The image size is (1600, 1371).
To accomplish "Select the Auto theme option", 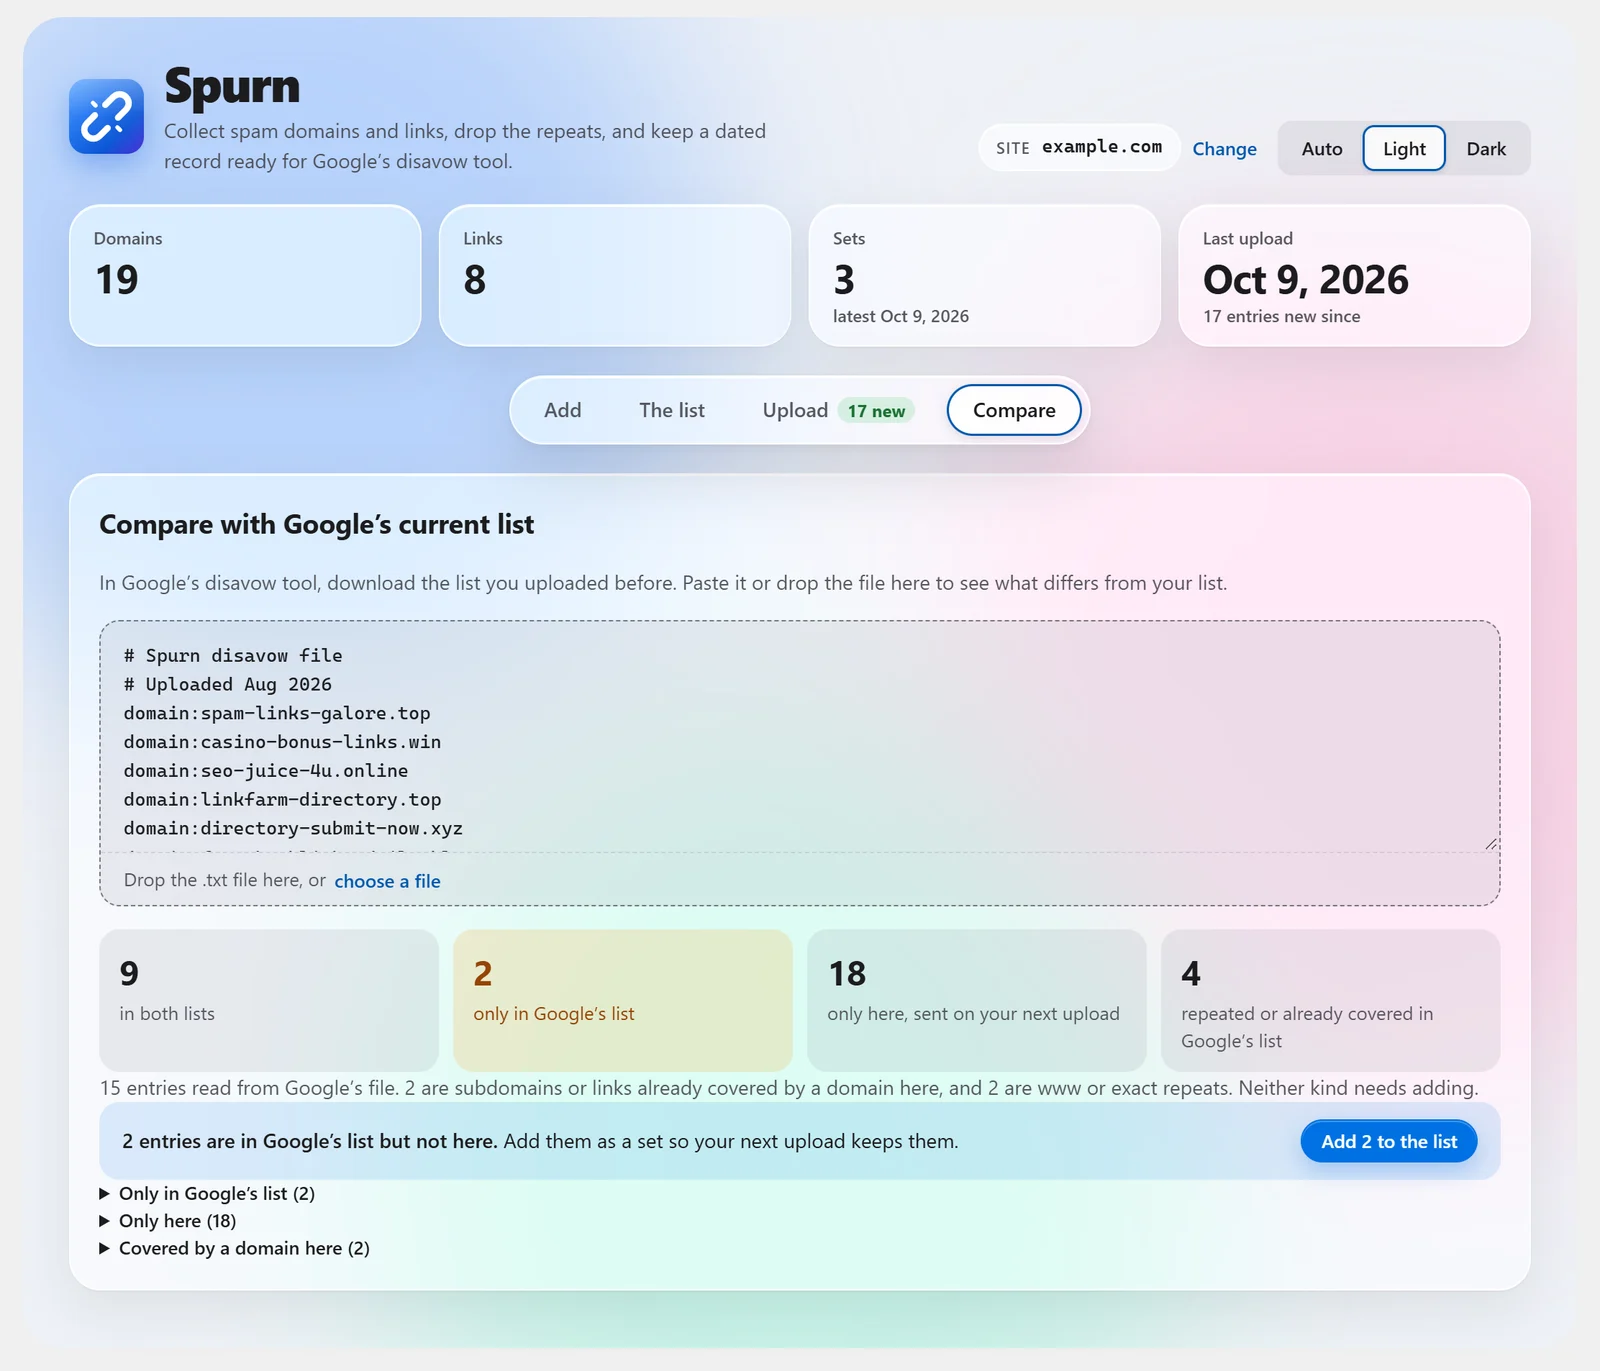I will coord(1321,149).
